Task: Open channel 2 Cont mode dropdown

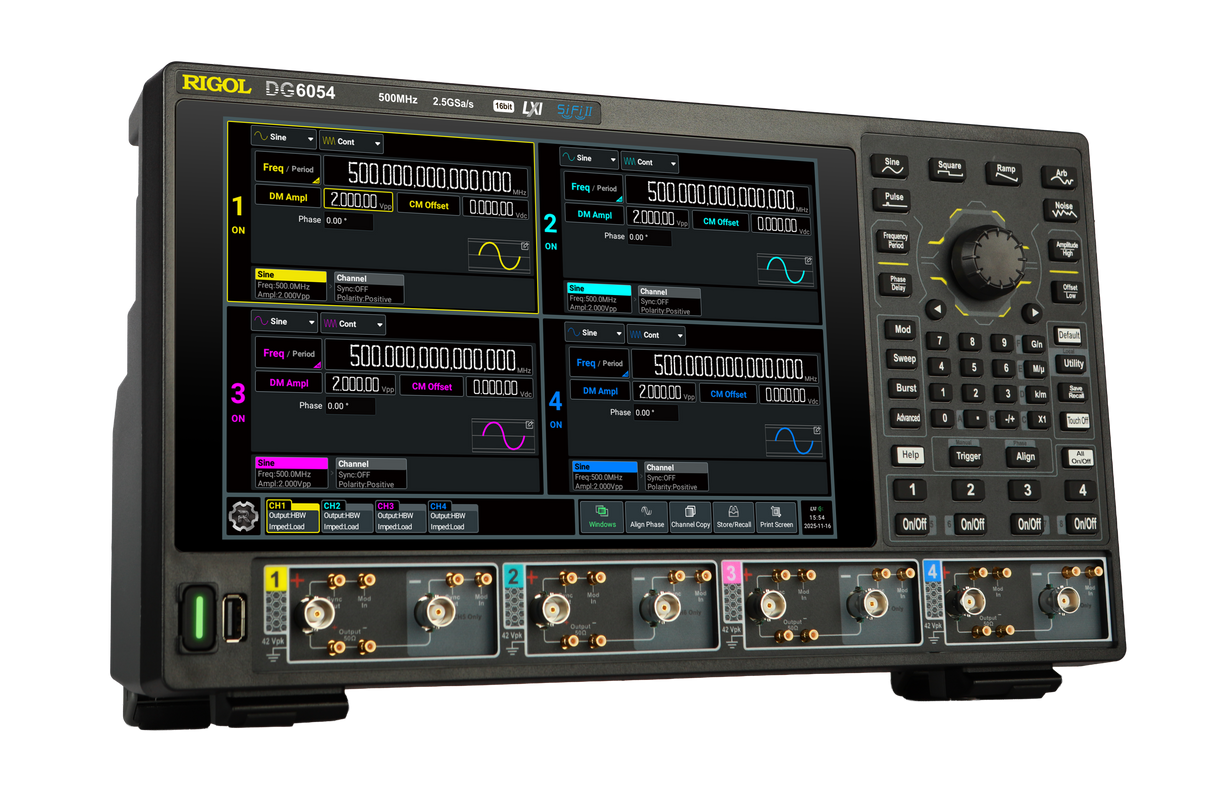Action: tap(649, 162)
